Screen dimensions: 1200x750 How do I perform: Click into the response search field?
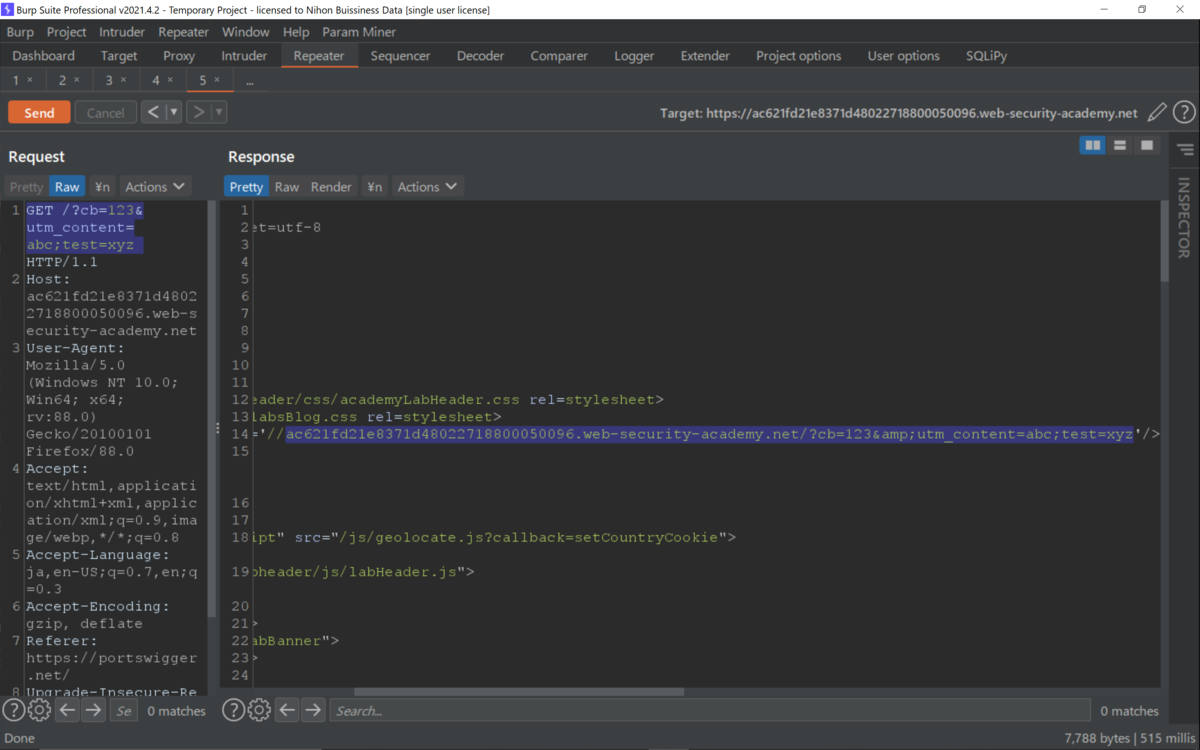[710, 710]
